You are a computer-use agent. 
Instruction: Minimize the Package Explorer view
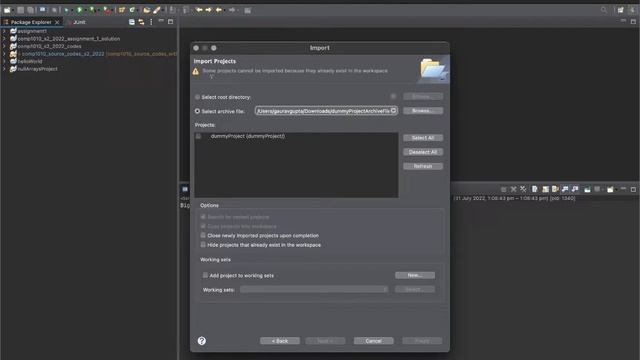click(x=161, y=21)
